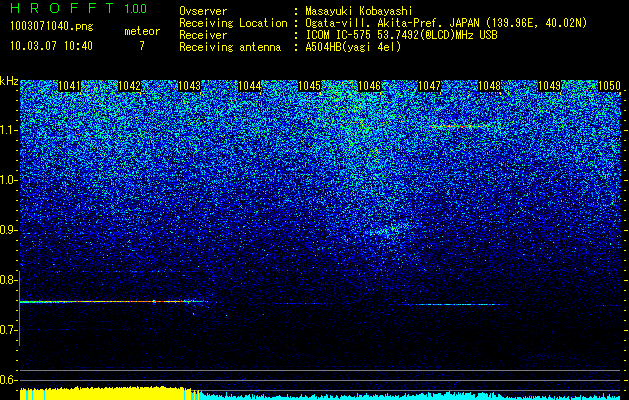Click the Receiving Location line, Ogata-vill. Akita-Pref.
Image resolution: width=629 pixels, height=400 pixels.
446,23
